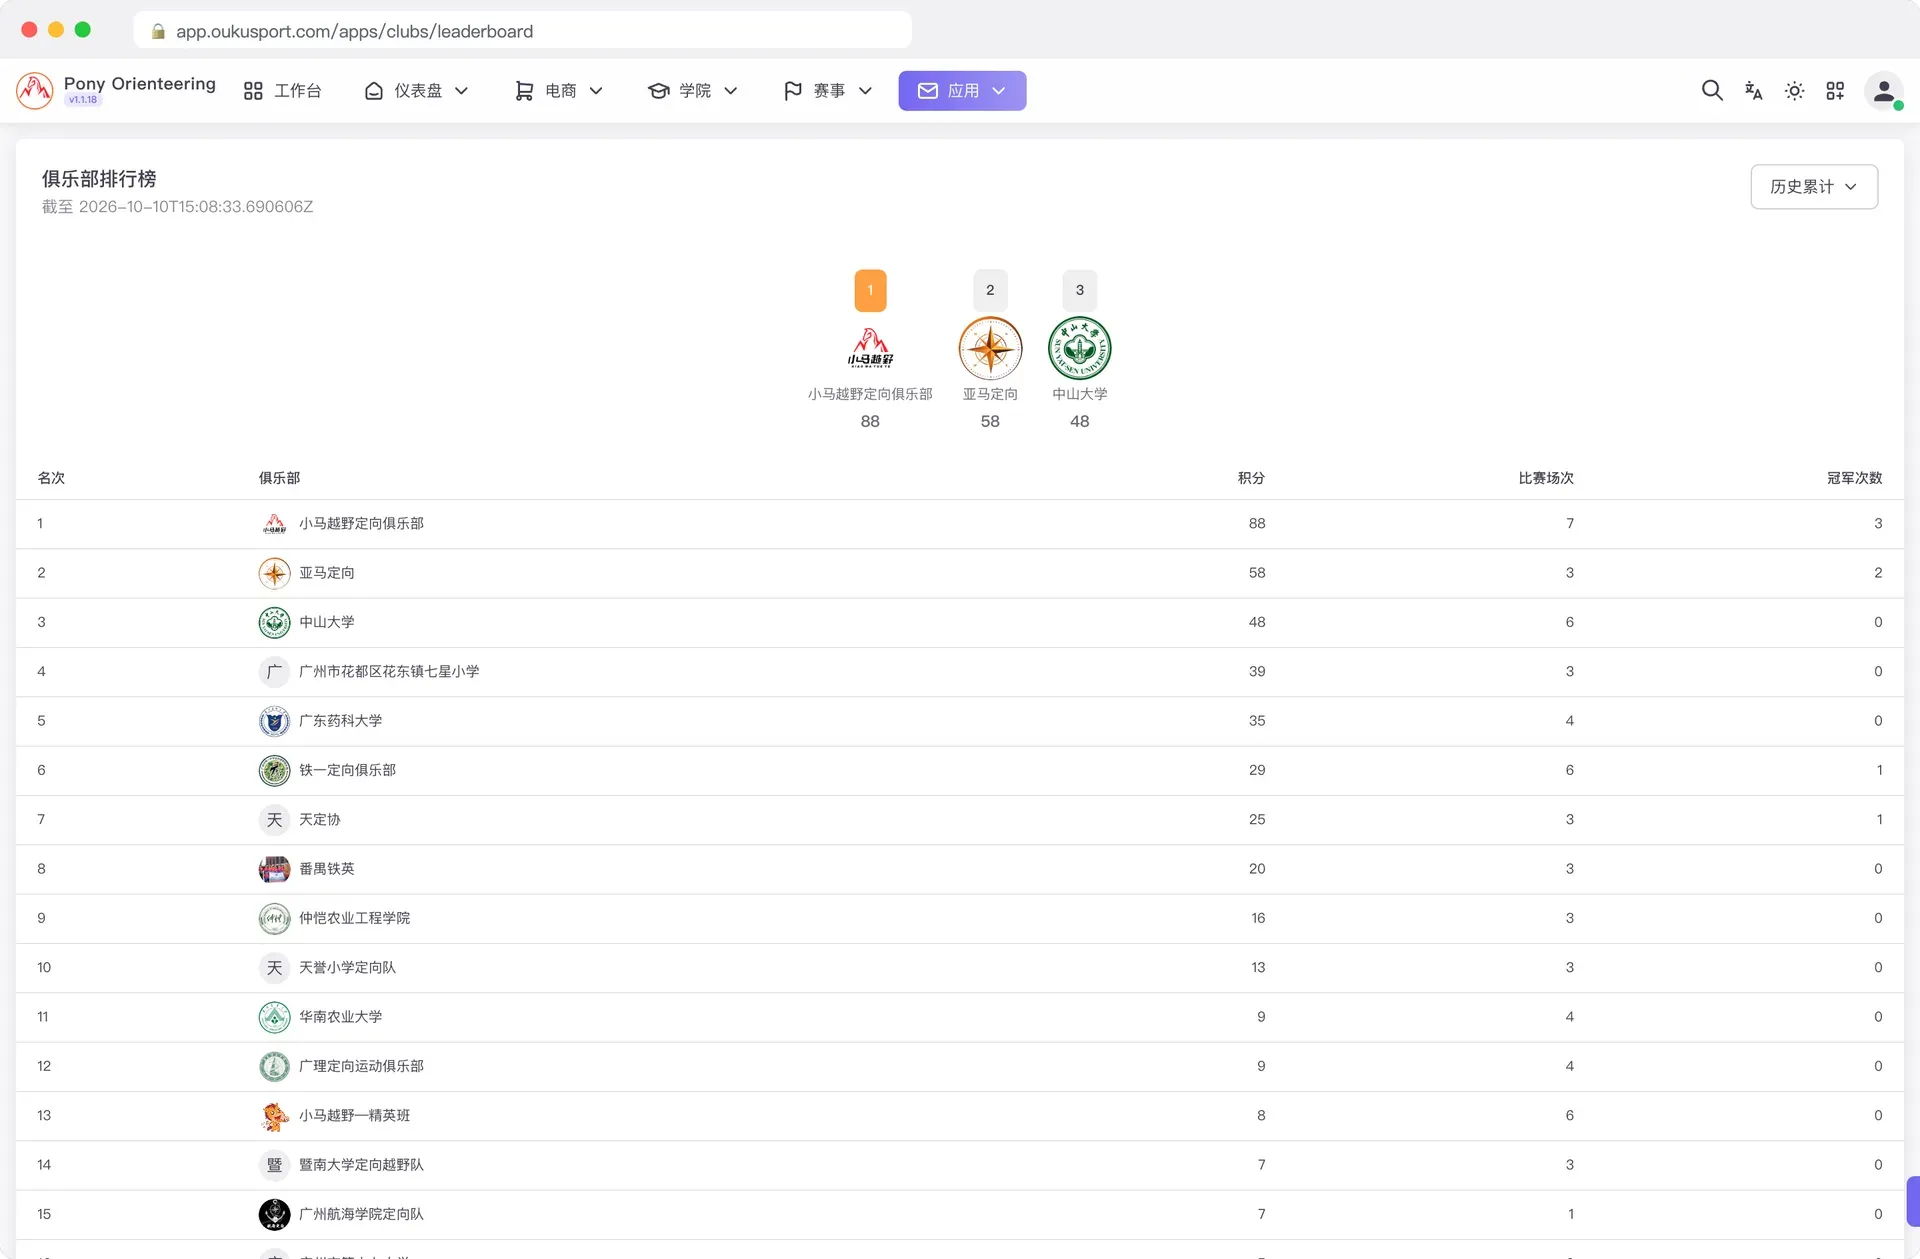Click the 铁一定向俱乐部 club icon

tap(274, 770)
